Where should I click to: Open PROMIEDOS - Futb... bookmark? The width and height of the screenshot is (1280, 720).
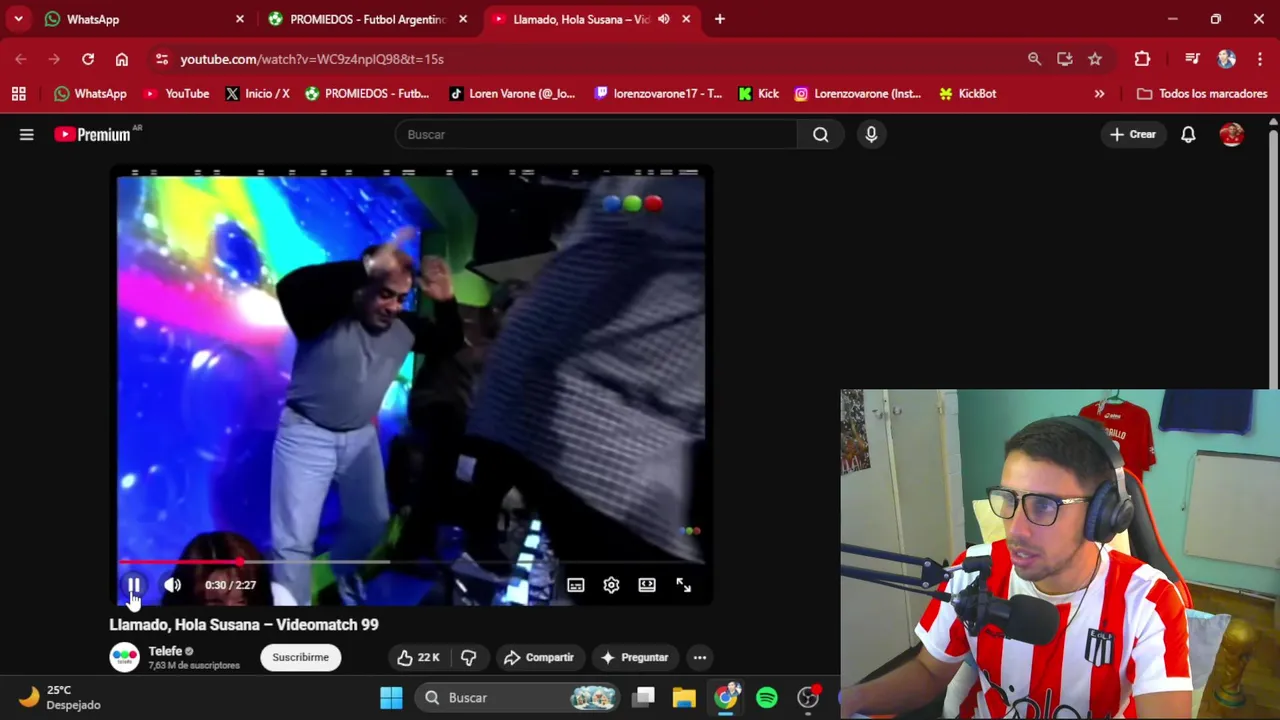coord(367,93)
